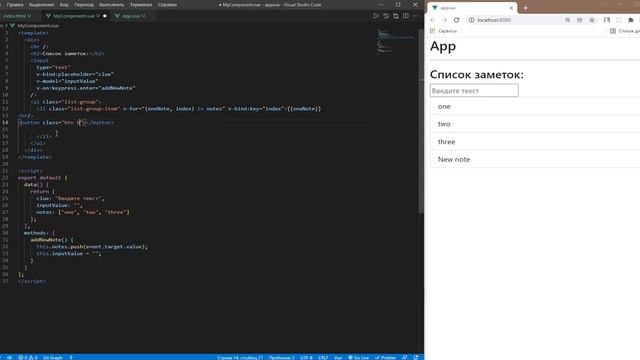Click the zoom magnifier icon in address bar

[567, 20]
